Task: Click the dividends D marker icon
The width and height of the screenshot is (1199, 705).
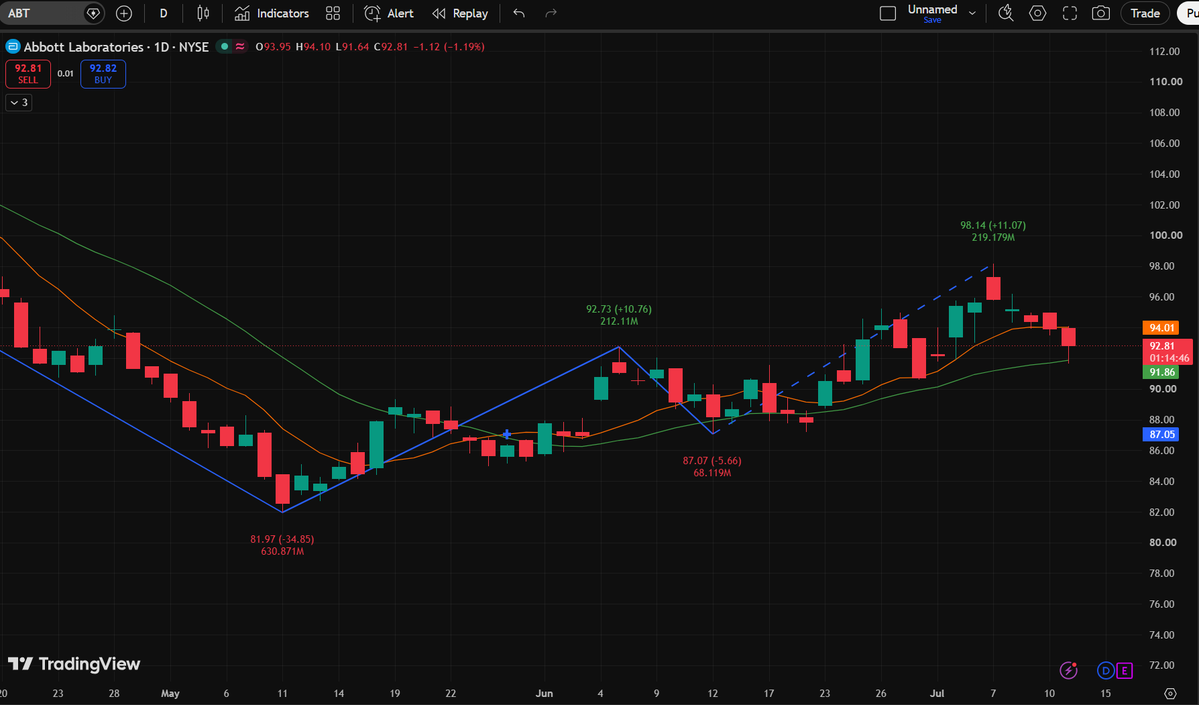Action: click(1105, 671)
